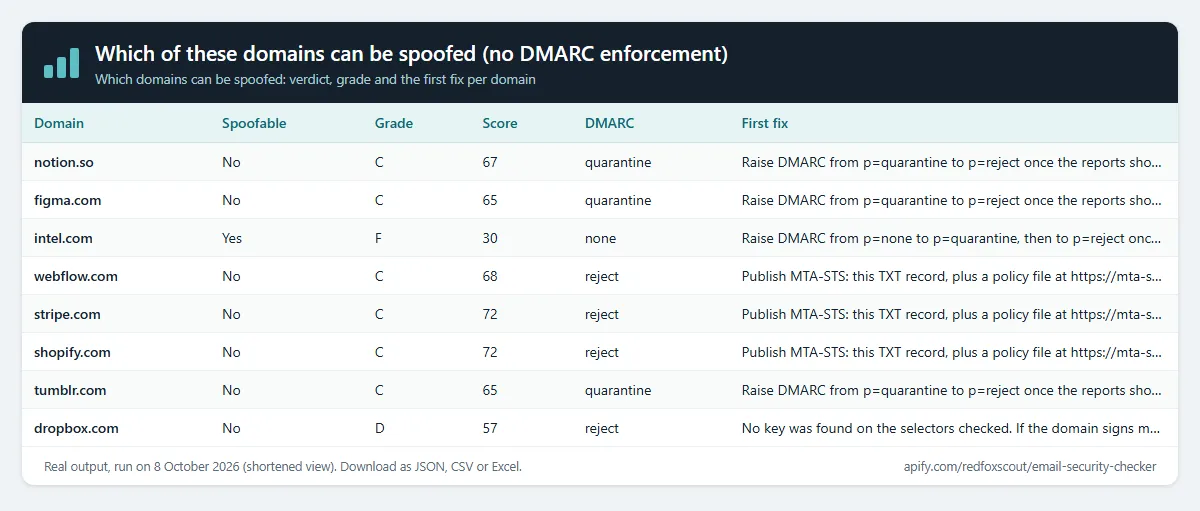
Task: Click DMARC reject value for webflow.com
Action: point(602,276)
